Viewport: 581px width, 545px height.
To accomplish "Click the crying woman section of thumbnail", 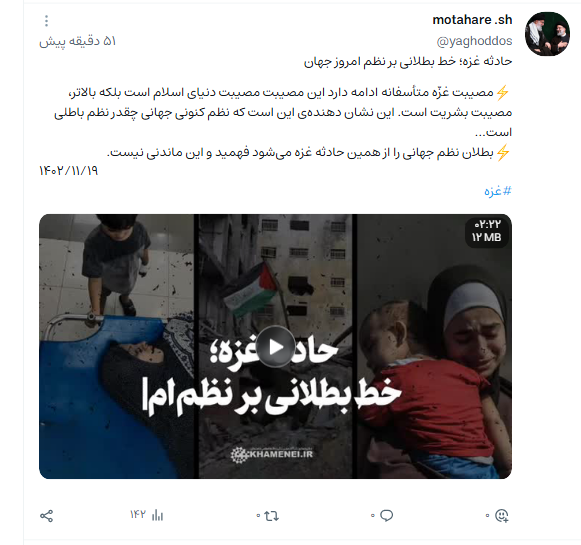I will pyautogui.click(x=434, y=346).
